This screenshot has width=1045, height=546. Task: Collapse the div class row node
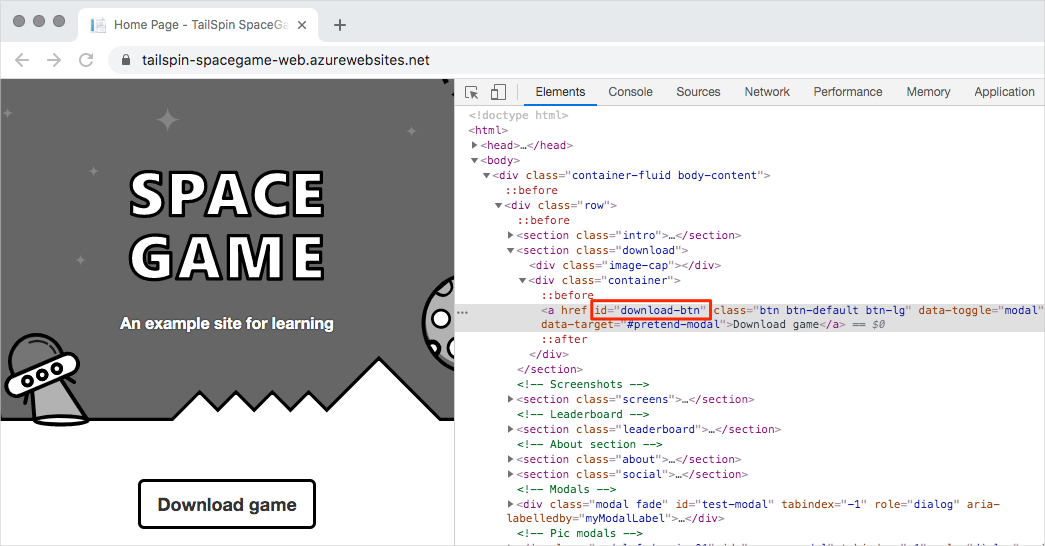pyautogui.click(x=499, y=205)
